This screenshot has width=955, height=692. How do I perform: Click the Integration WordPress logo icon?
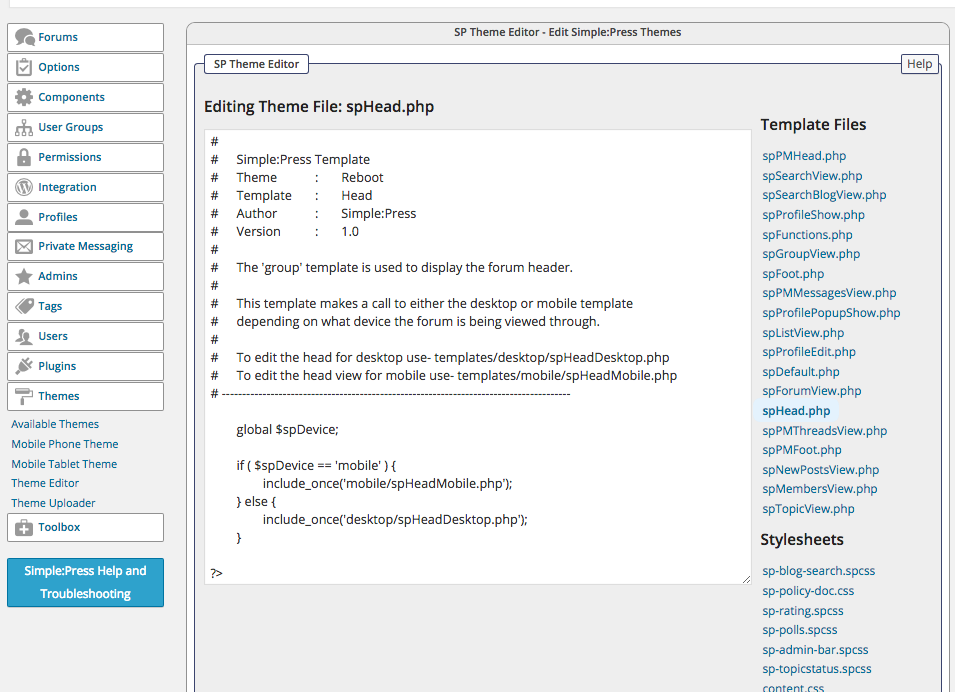(x=24, y=187)
